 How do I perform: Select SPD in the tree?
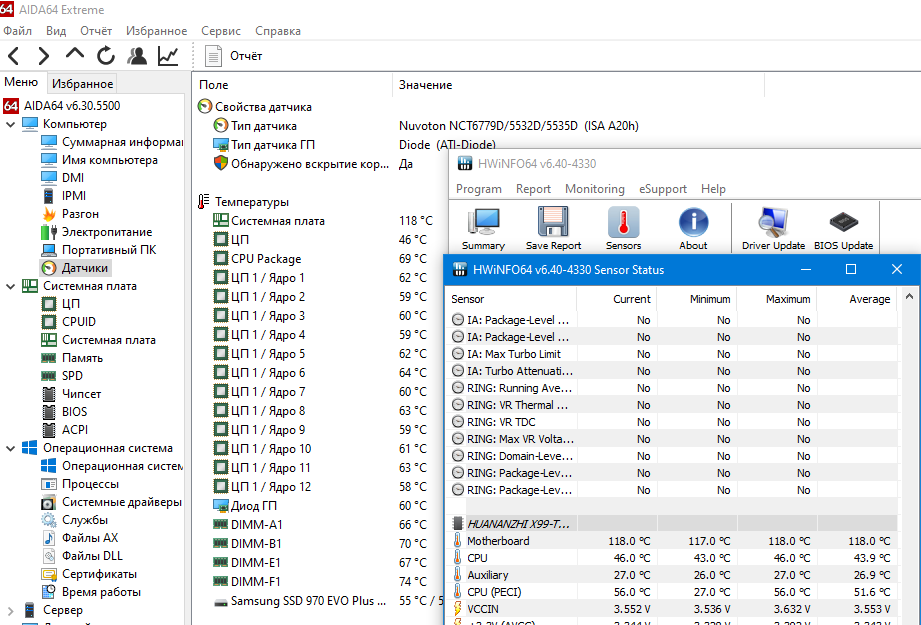(x=62, y=376)
